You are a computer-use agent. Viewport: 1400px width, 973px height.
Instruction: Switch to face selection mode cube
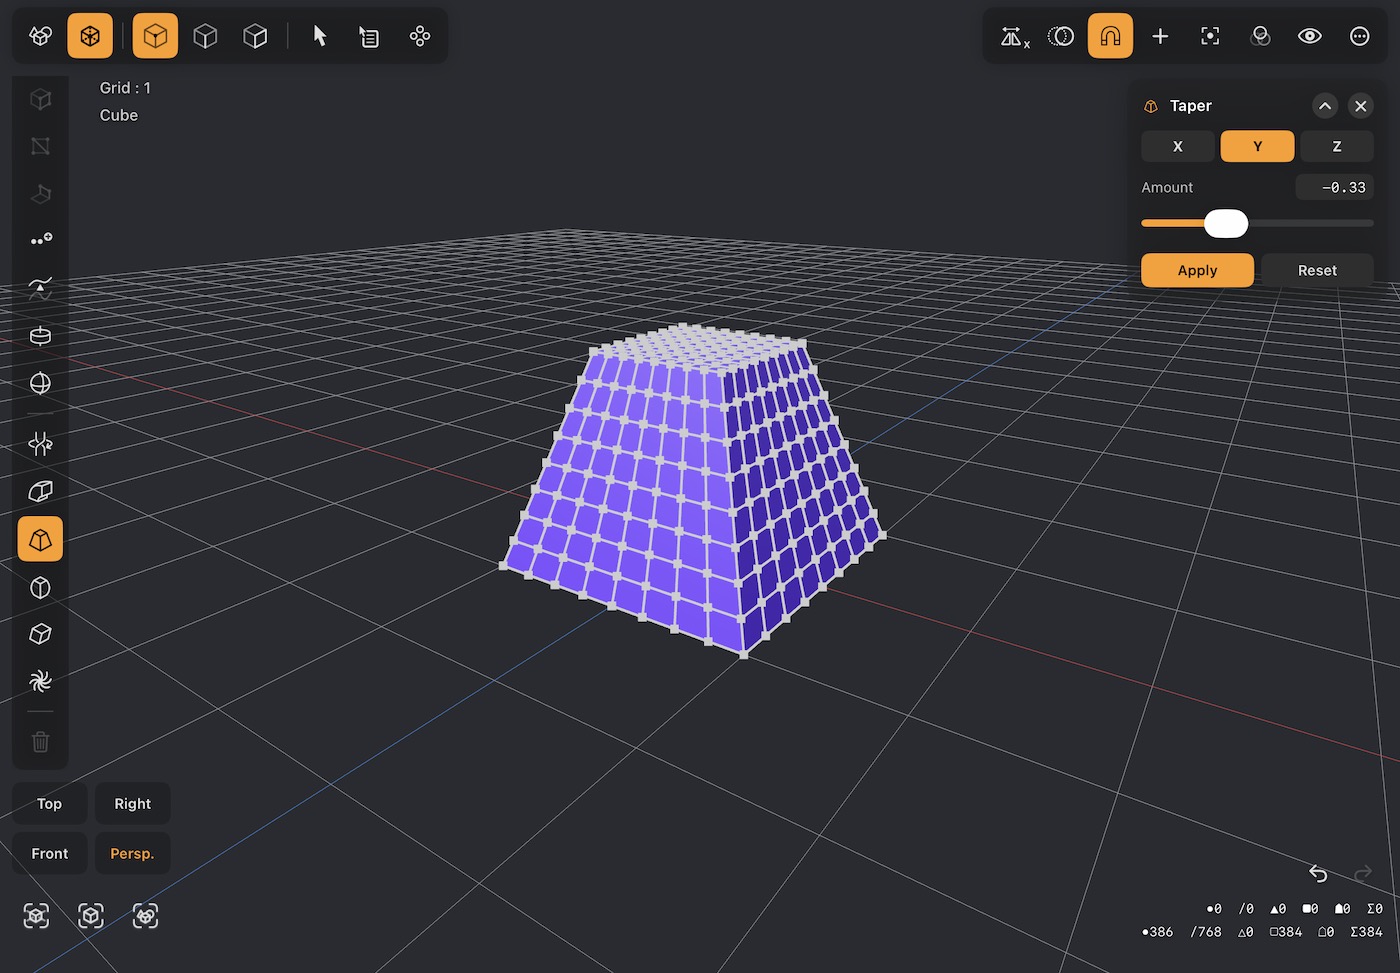coord(255,36)
